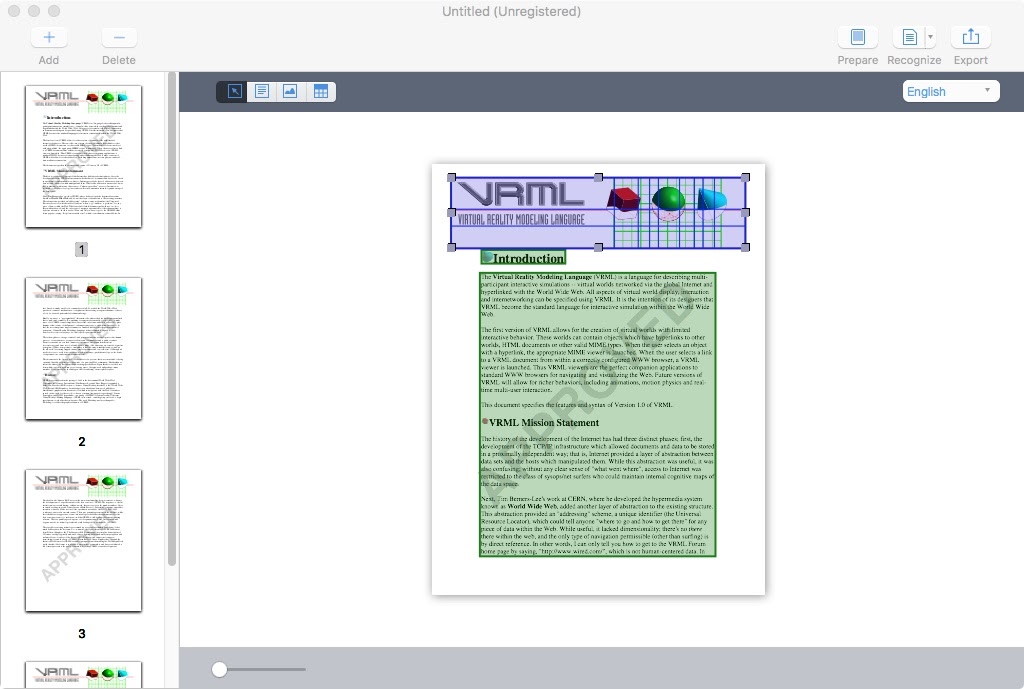The width and height of the screenshot is (1024, 689).
Task: Click the large green body text area
Action: click(598, 414)
